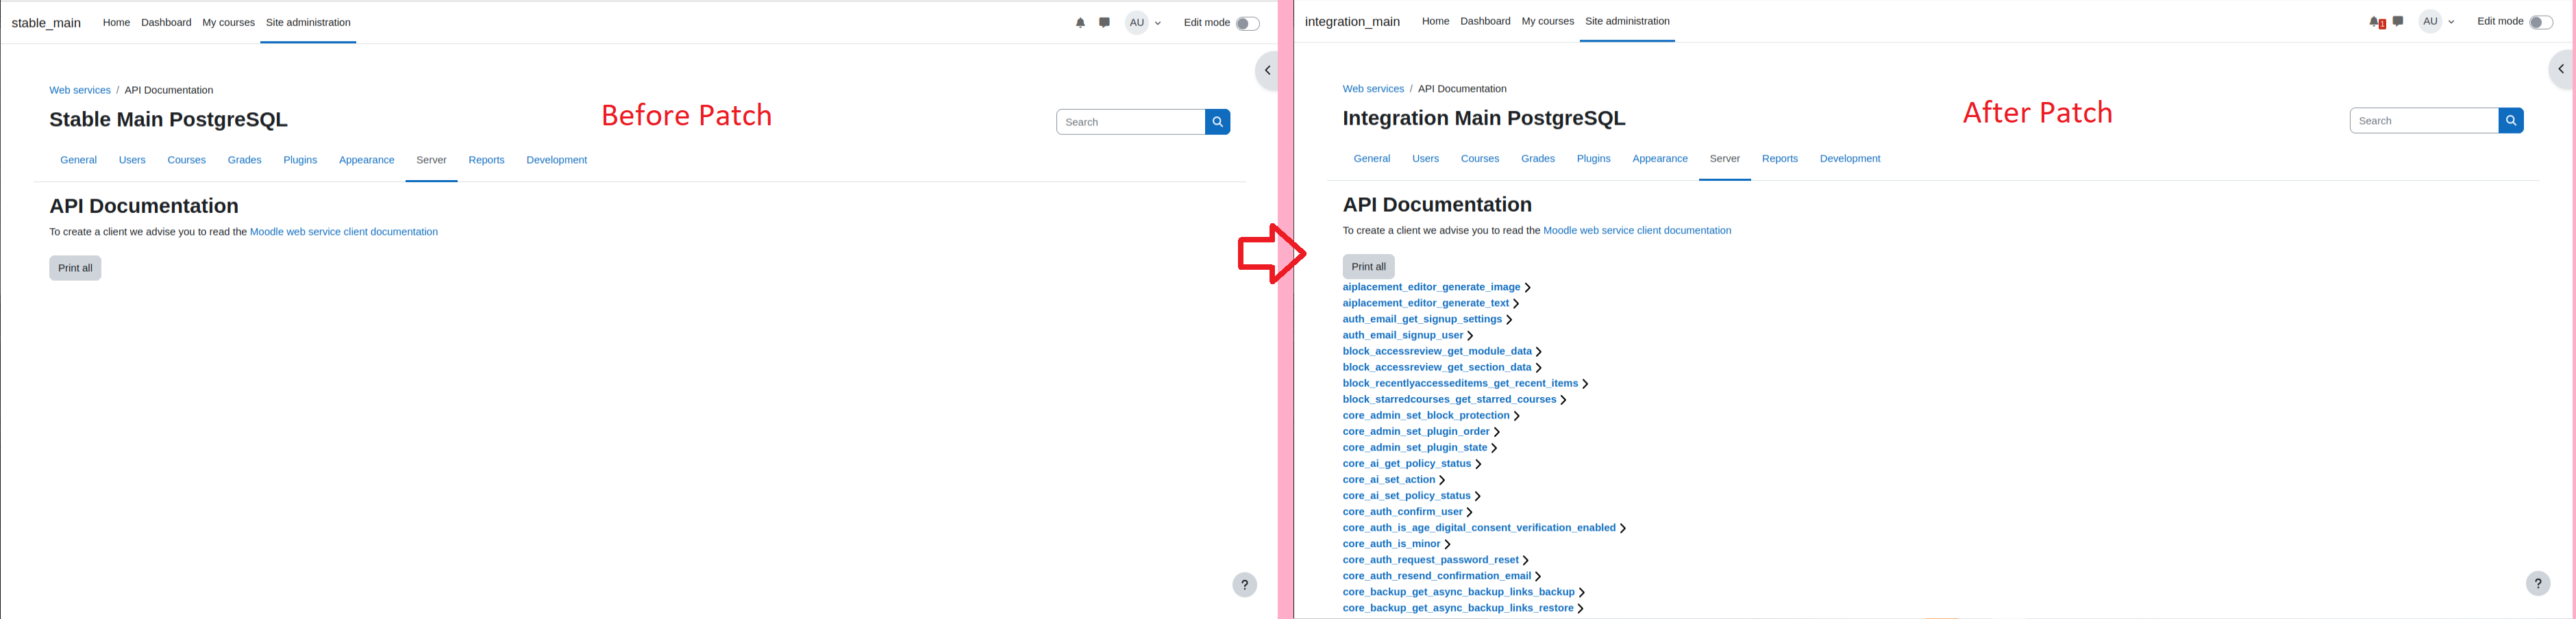Click Search input field in stable_main
Screen dimensions: 2576x619
pyautogui.click(x=1130, y=122)
